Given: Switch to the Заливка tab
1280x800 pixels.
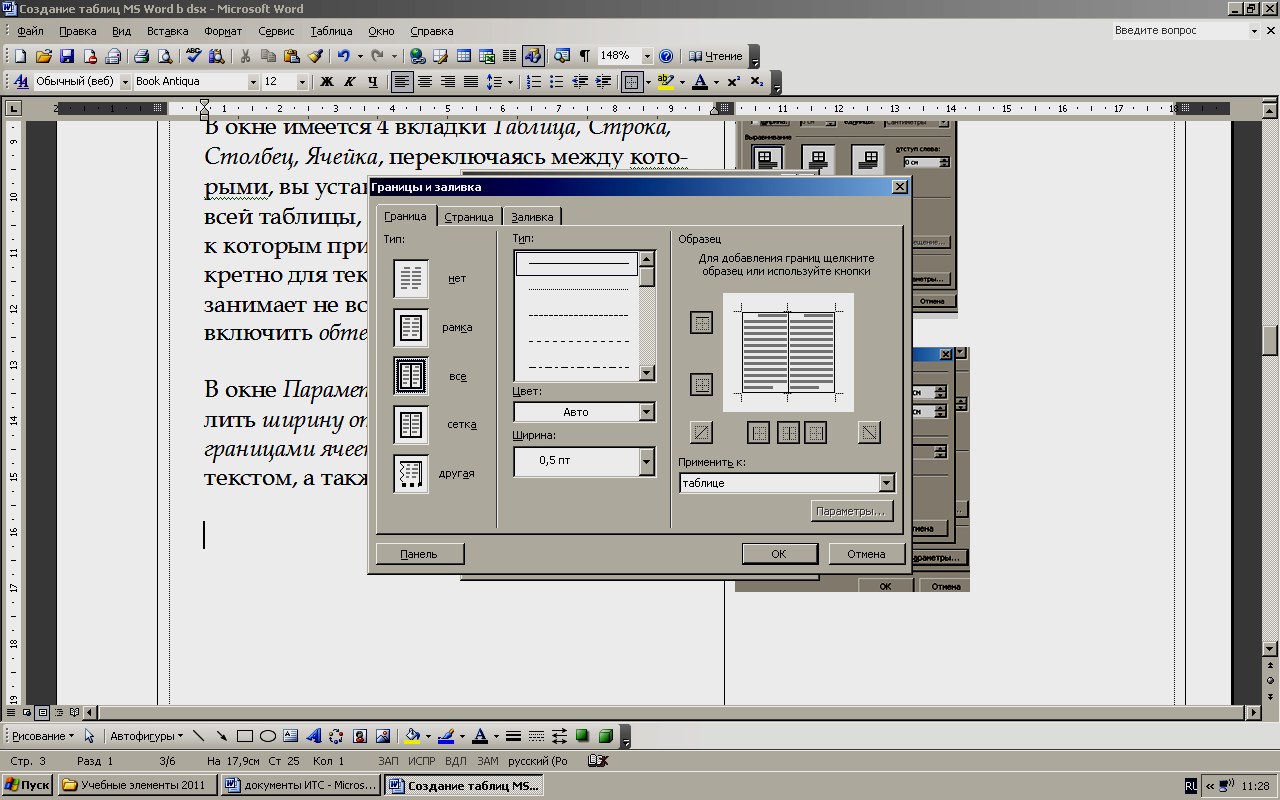Looking at the screenshot, I should (531, 216).
